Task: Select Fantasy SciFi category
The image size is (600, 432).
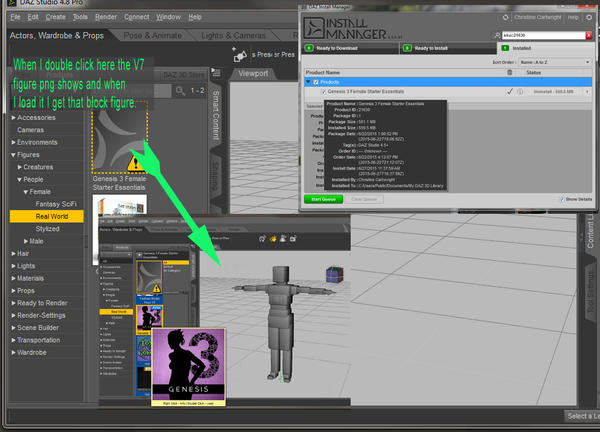Action: pos(56,204)
